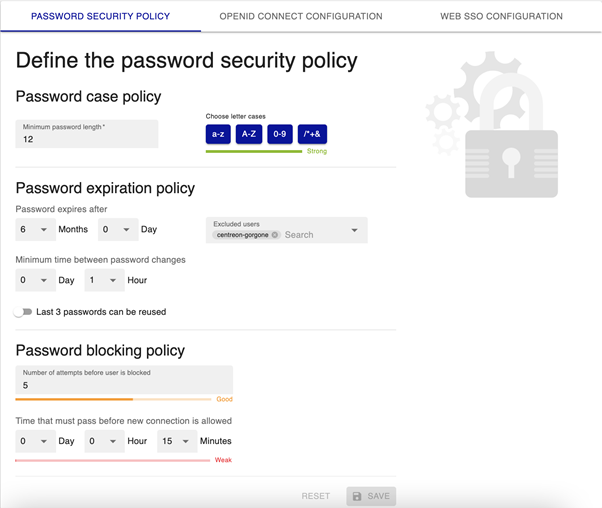602x508 pixels.
Task: Open minimum time between changes Day dropdown
Action: pos(35,280)
